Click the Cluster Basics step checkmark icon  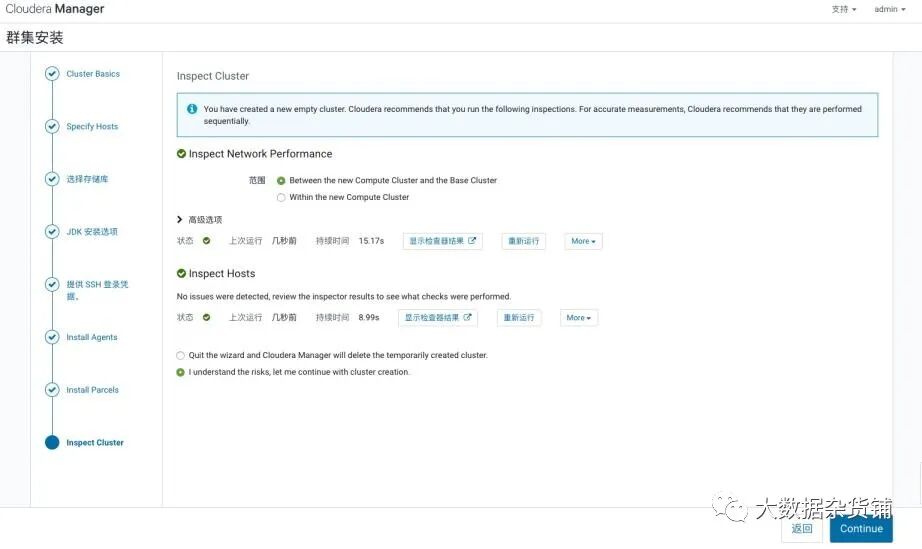[52, 73]
